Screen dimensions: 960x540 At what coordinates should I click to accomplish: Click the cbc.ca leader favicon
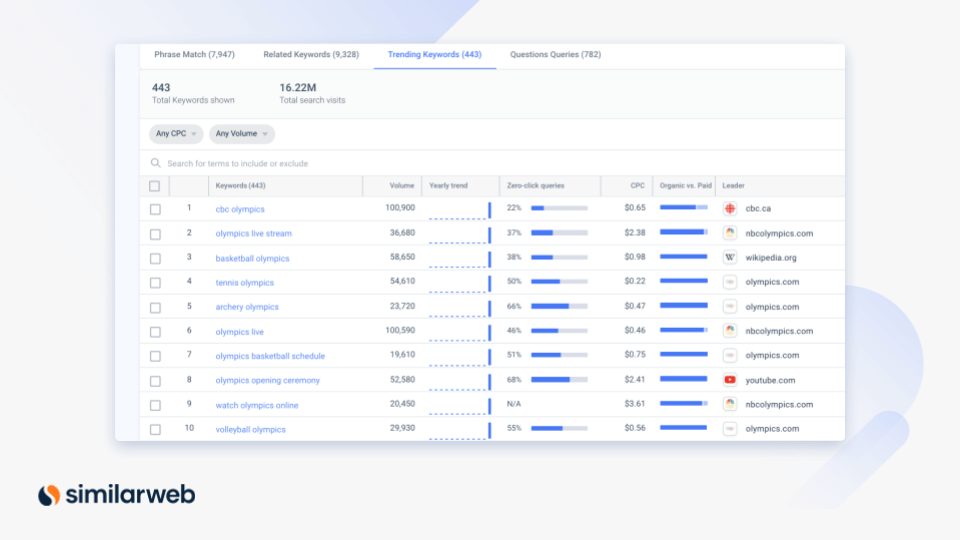point(730,209)
